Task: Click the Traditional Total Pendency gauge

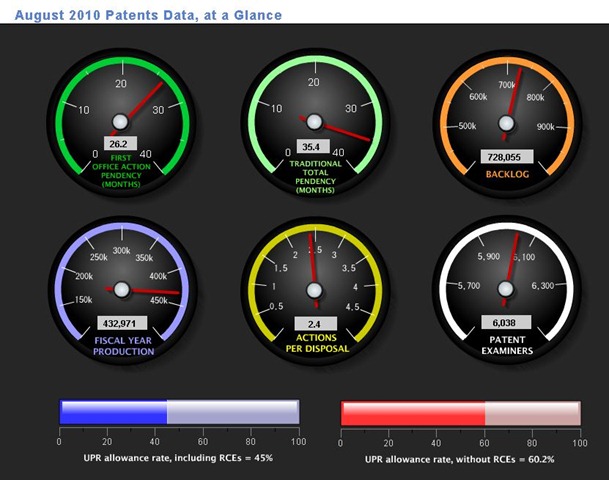Action: click(315, 123)
